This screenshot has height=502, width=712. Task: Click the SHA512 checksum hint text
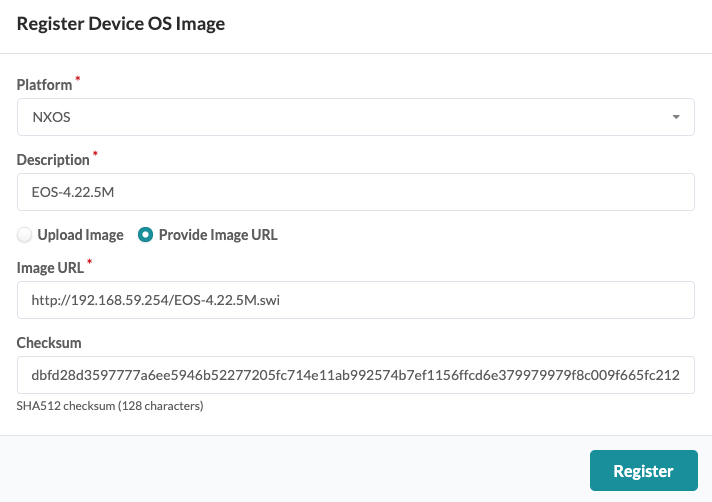pos(110,406)
